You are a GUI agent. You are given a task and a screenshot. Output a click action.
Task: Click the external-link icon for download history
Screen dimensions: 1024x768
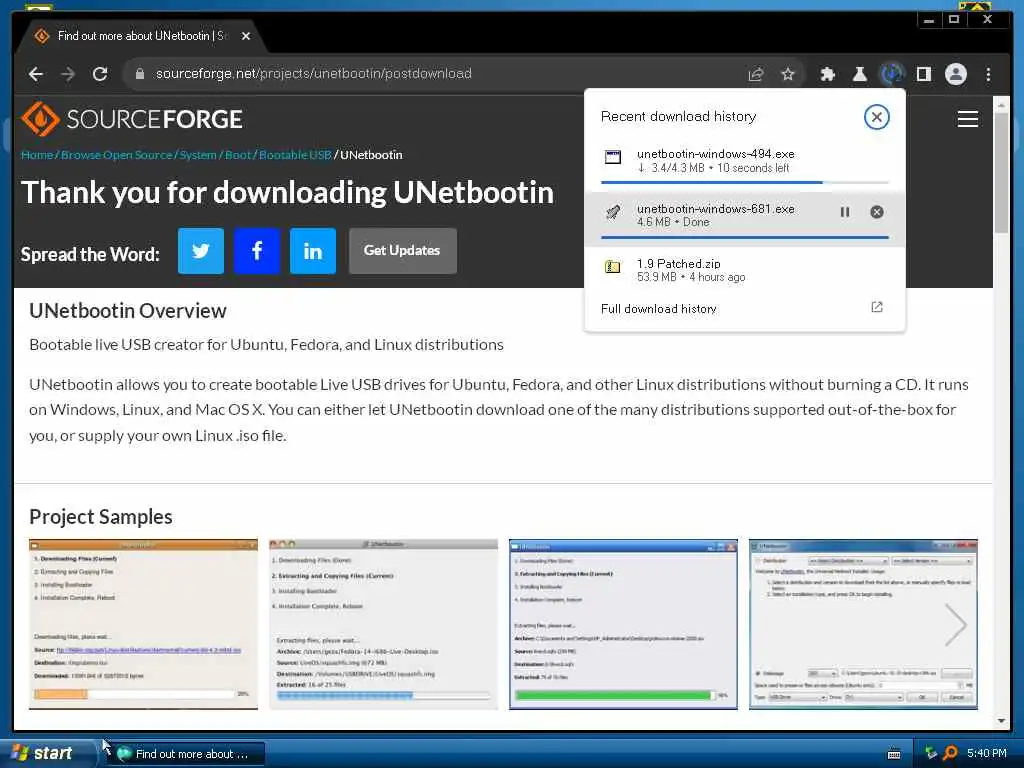(x=876, y=307)
